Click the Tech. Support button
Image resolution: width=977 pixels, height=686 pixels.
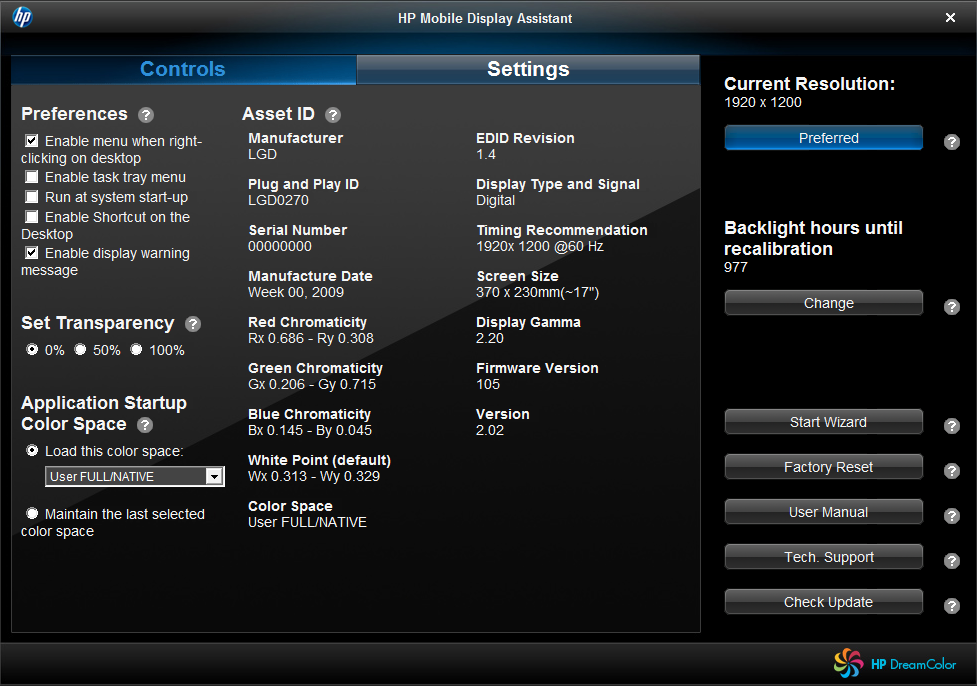coord(823,556)
